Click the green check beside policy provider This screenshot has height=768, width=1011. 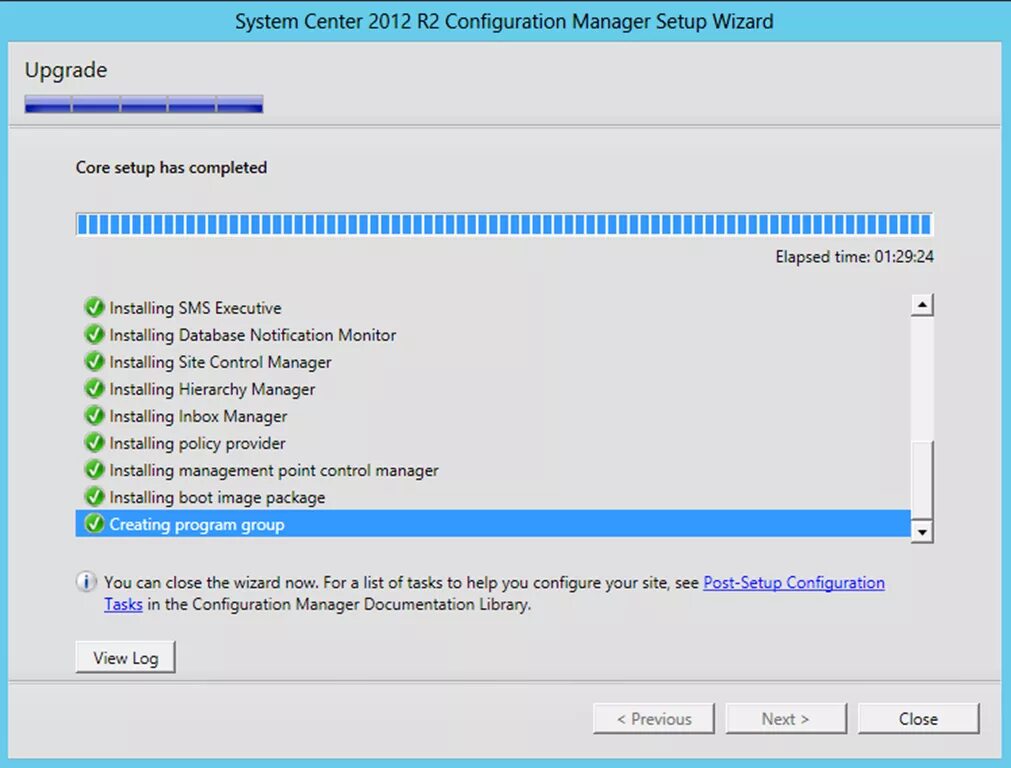[94, 443]
